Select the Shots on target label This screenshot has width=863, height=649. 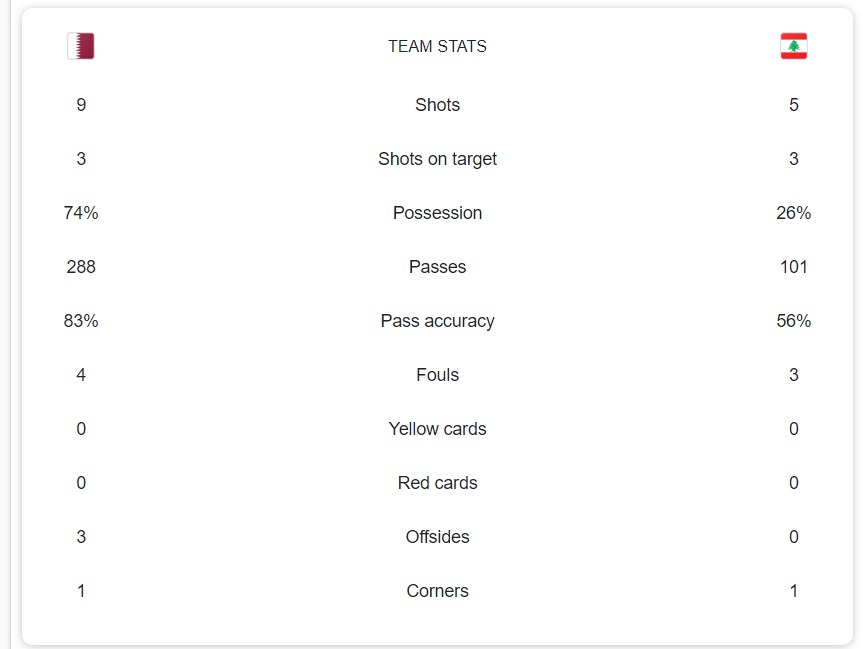pyautogui.click(x=437, y=159)
